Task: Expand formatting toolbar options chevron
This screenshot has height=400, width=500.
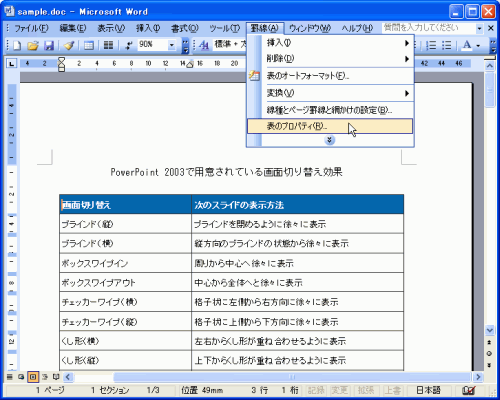Action: (x=494, y=46)
